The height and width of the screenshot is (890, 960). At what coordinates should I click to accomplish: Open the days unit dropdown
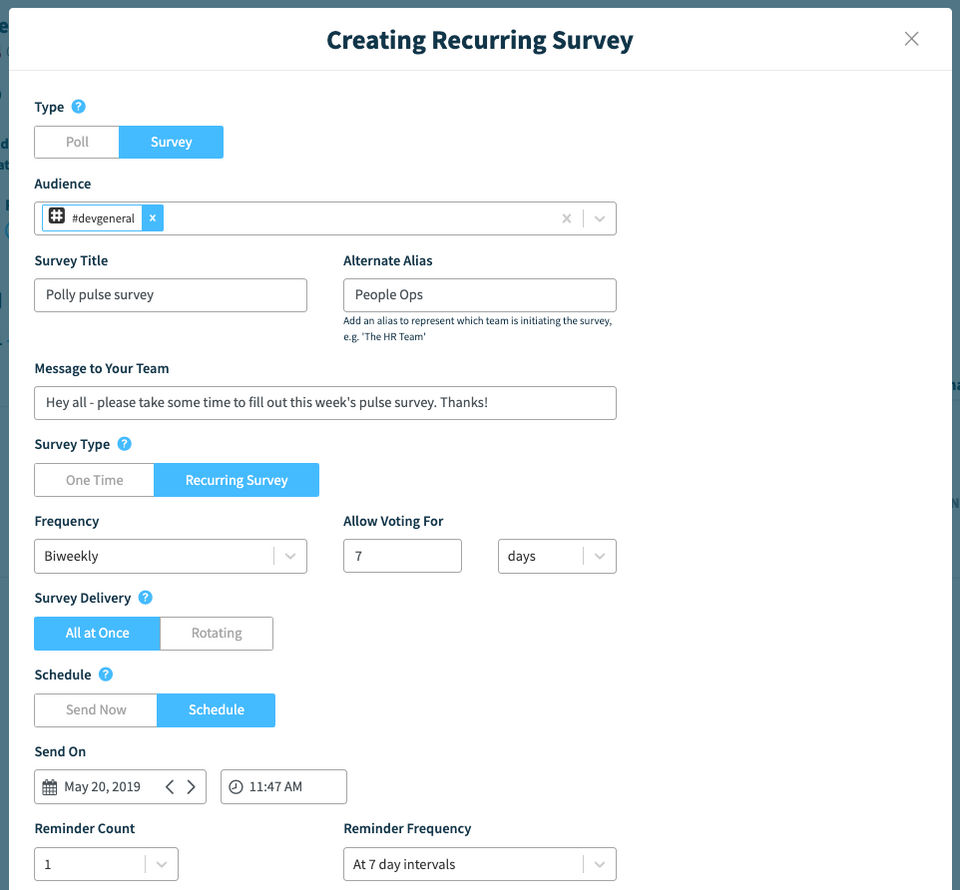[599, 556]
